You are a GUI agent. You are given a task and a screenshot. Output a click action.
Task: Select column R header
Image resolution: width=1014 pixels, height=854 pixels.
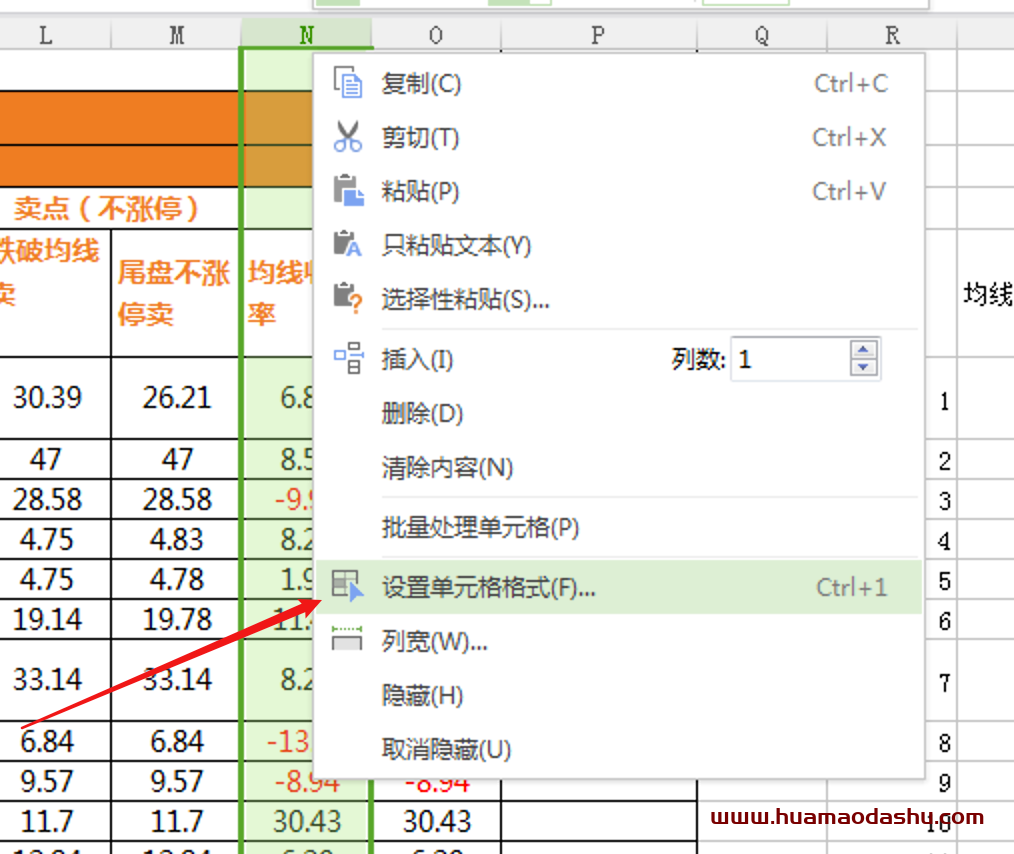pos(892,34)
